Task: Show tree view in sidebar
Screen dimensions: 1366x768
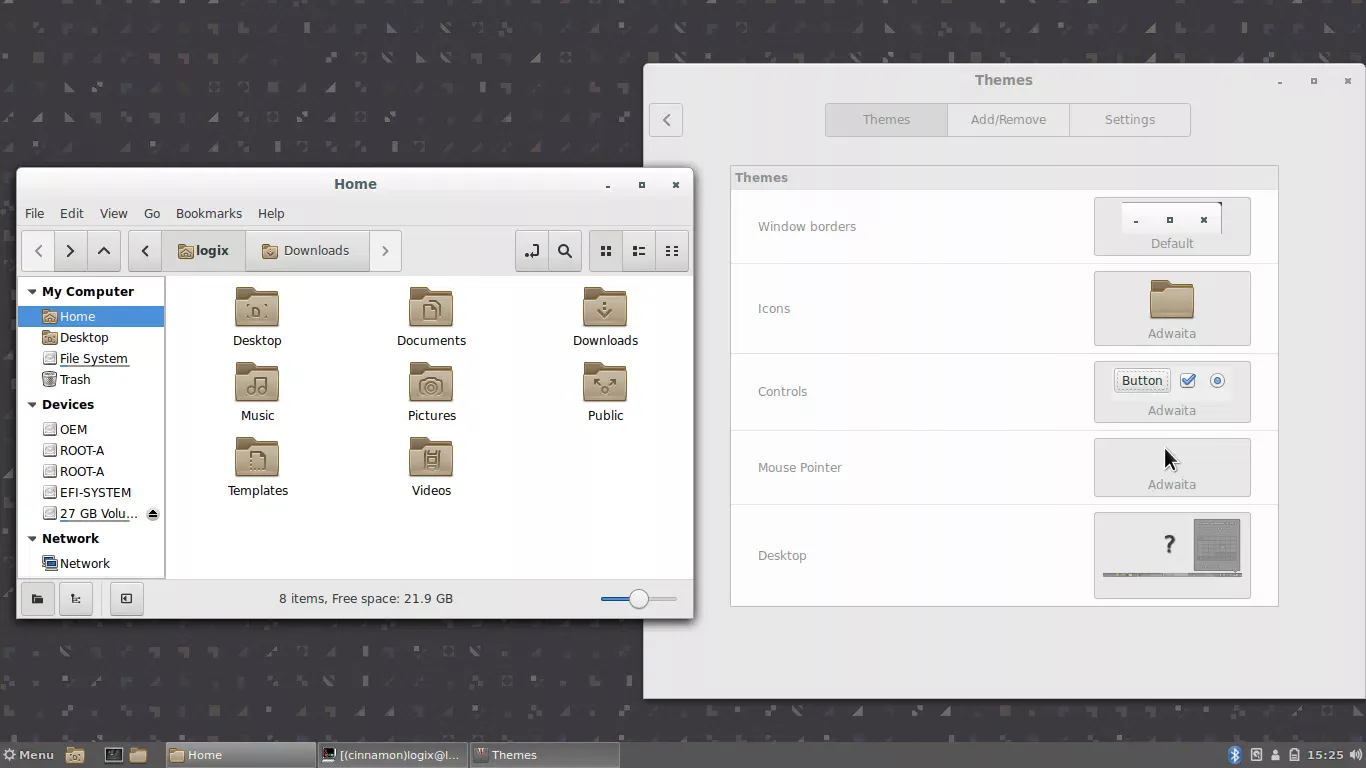Action: click(76, 599)
